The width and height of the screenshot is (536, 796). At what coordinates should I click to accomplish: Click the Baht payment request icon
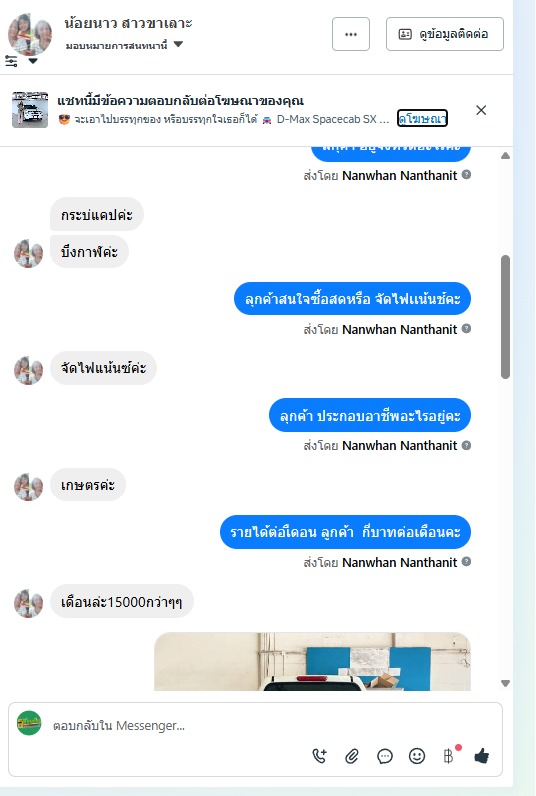click(449, 756)
